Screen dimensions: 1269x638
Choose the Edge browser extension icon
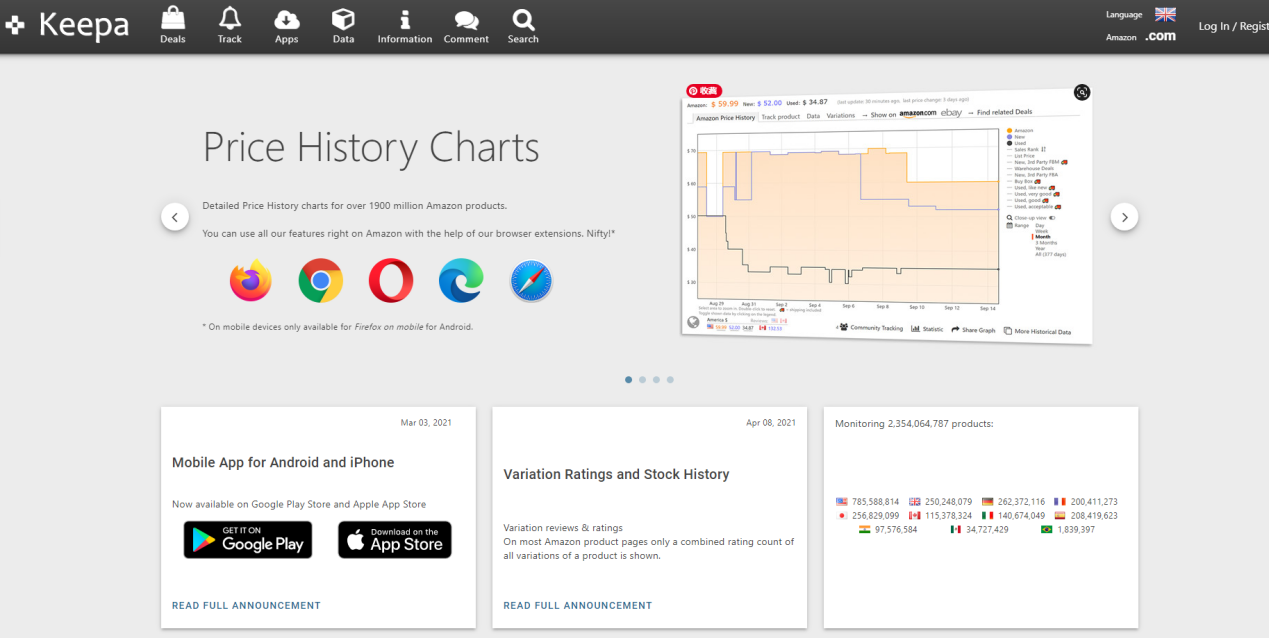[x=461, y=281]
